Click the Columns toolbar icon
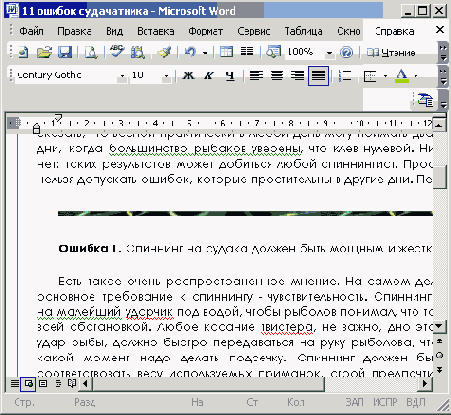The width and height of the screenshot is (451, 415). 247,51
